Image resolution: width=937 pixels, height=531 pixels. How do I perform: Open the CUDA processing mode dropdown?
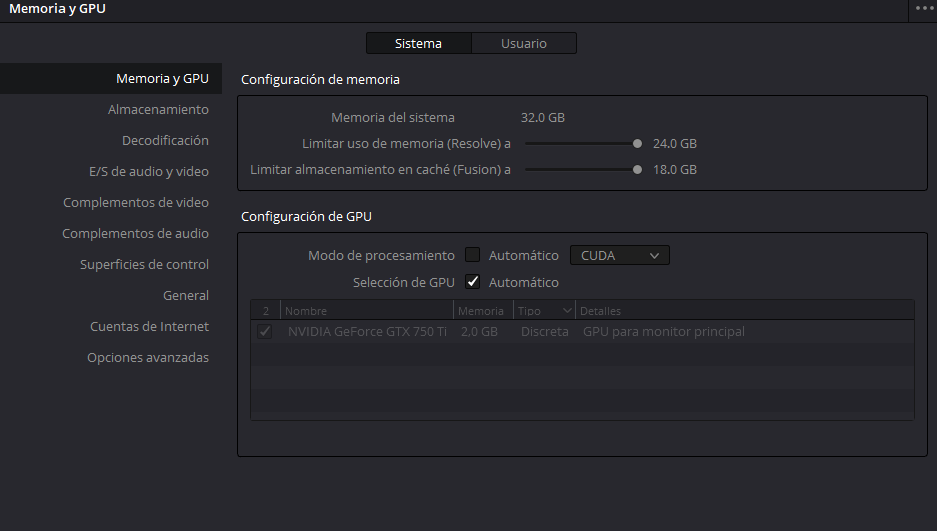(619, 255)
